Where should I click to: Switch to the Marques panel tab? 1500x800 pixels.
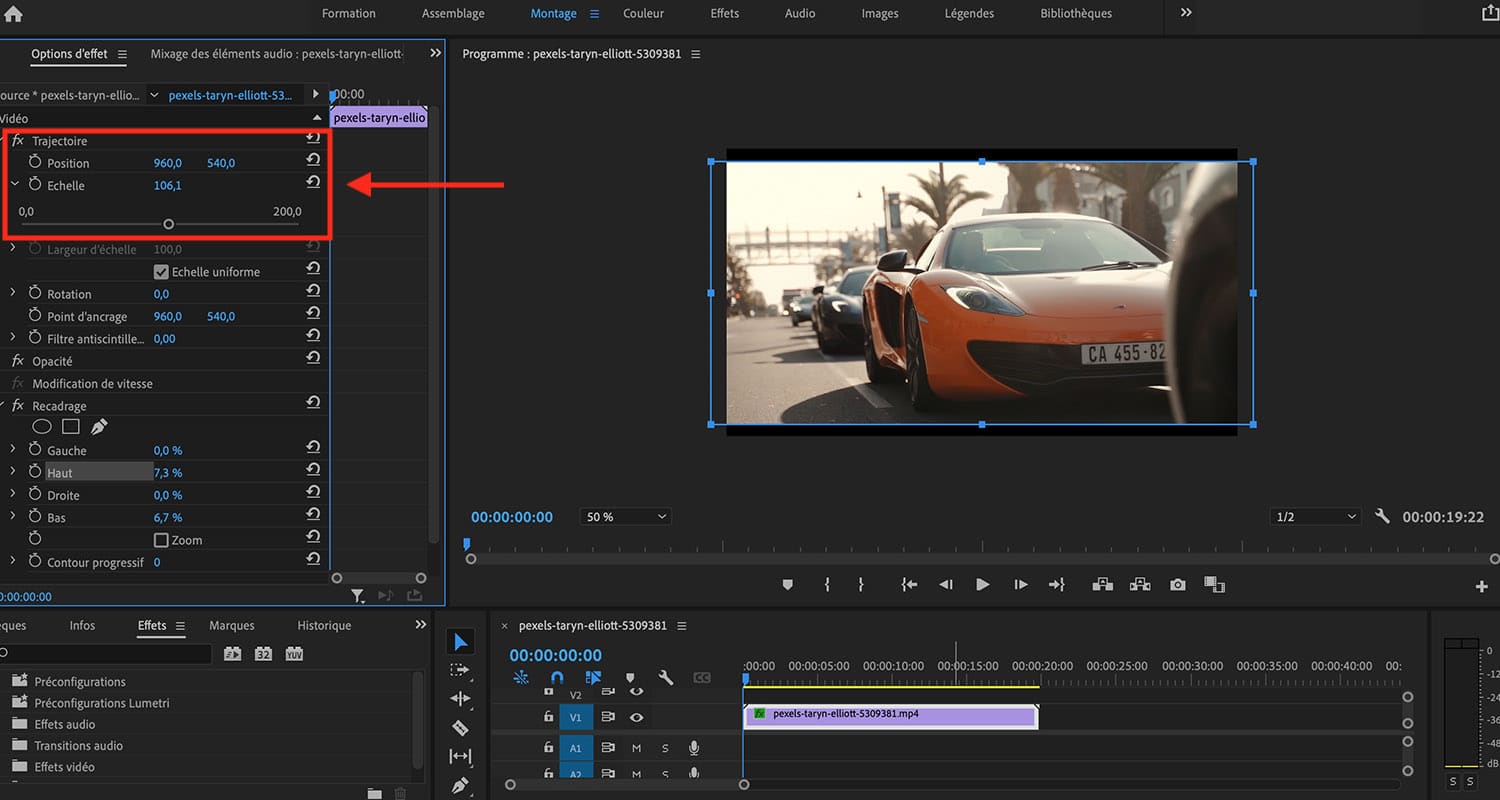[232, 625]
